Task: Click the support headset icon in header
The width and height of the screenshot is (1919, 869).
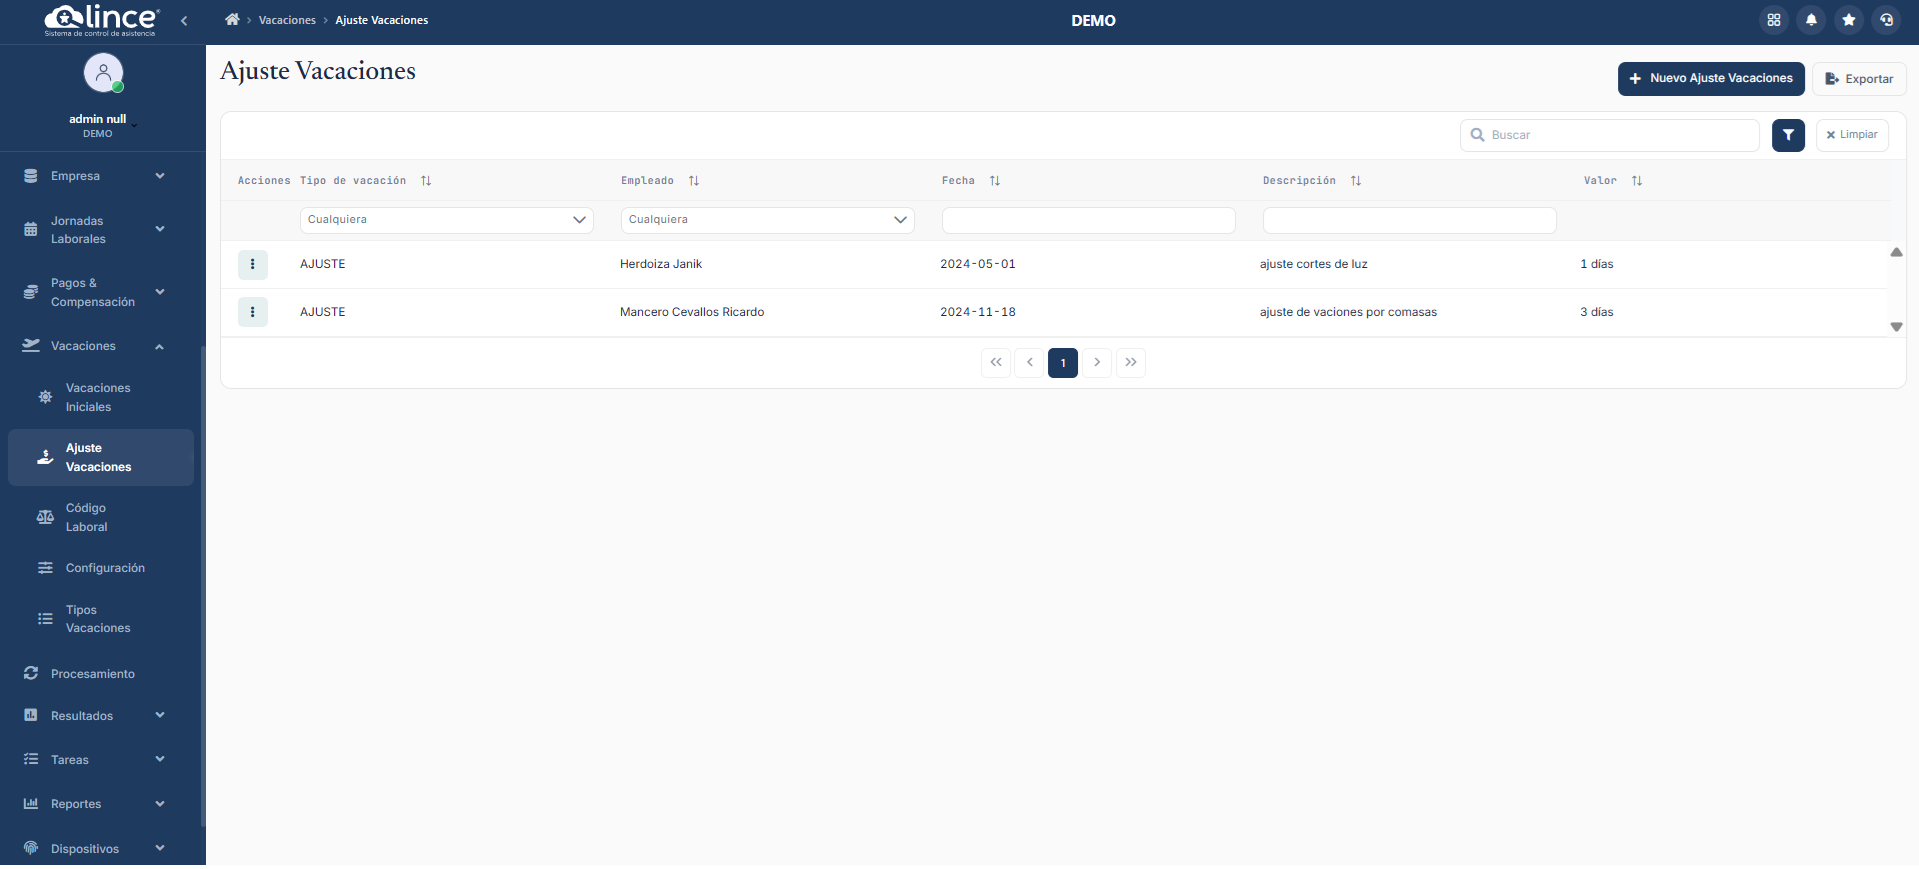Action: (1886, 20)
